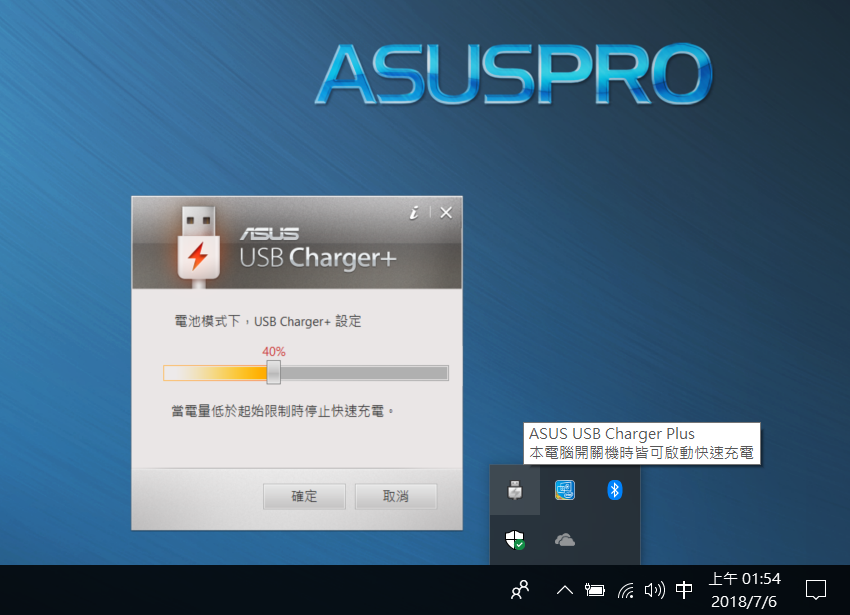
Task: Open Windows Defender shield tray icon
Action: pos(515,540)
